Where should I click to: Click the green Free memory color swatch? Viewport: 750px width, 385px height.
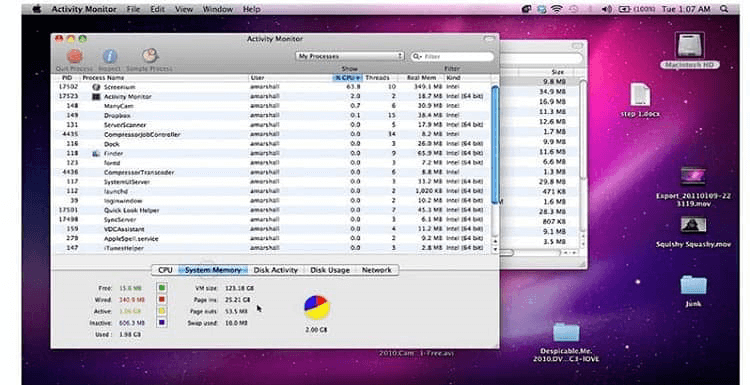point(162,288)
